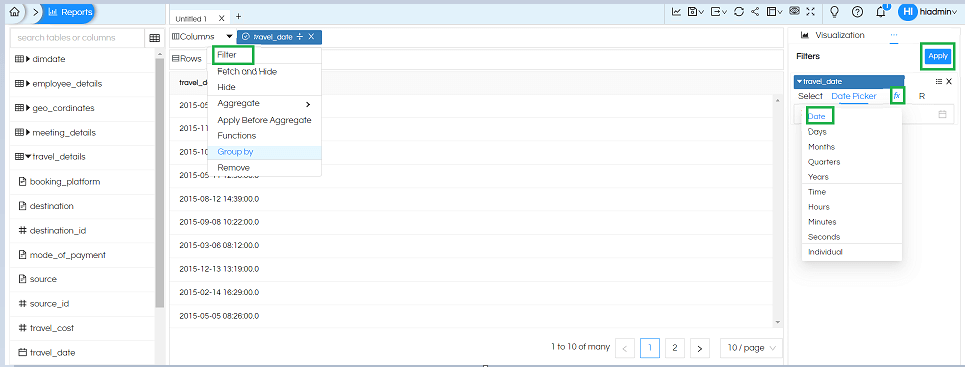The image size is (965, 367).
Task: Click the move icon on travel_date chip
Action: pos(300,37)
